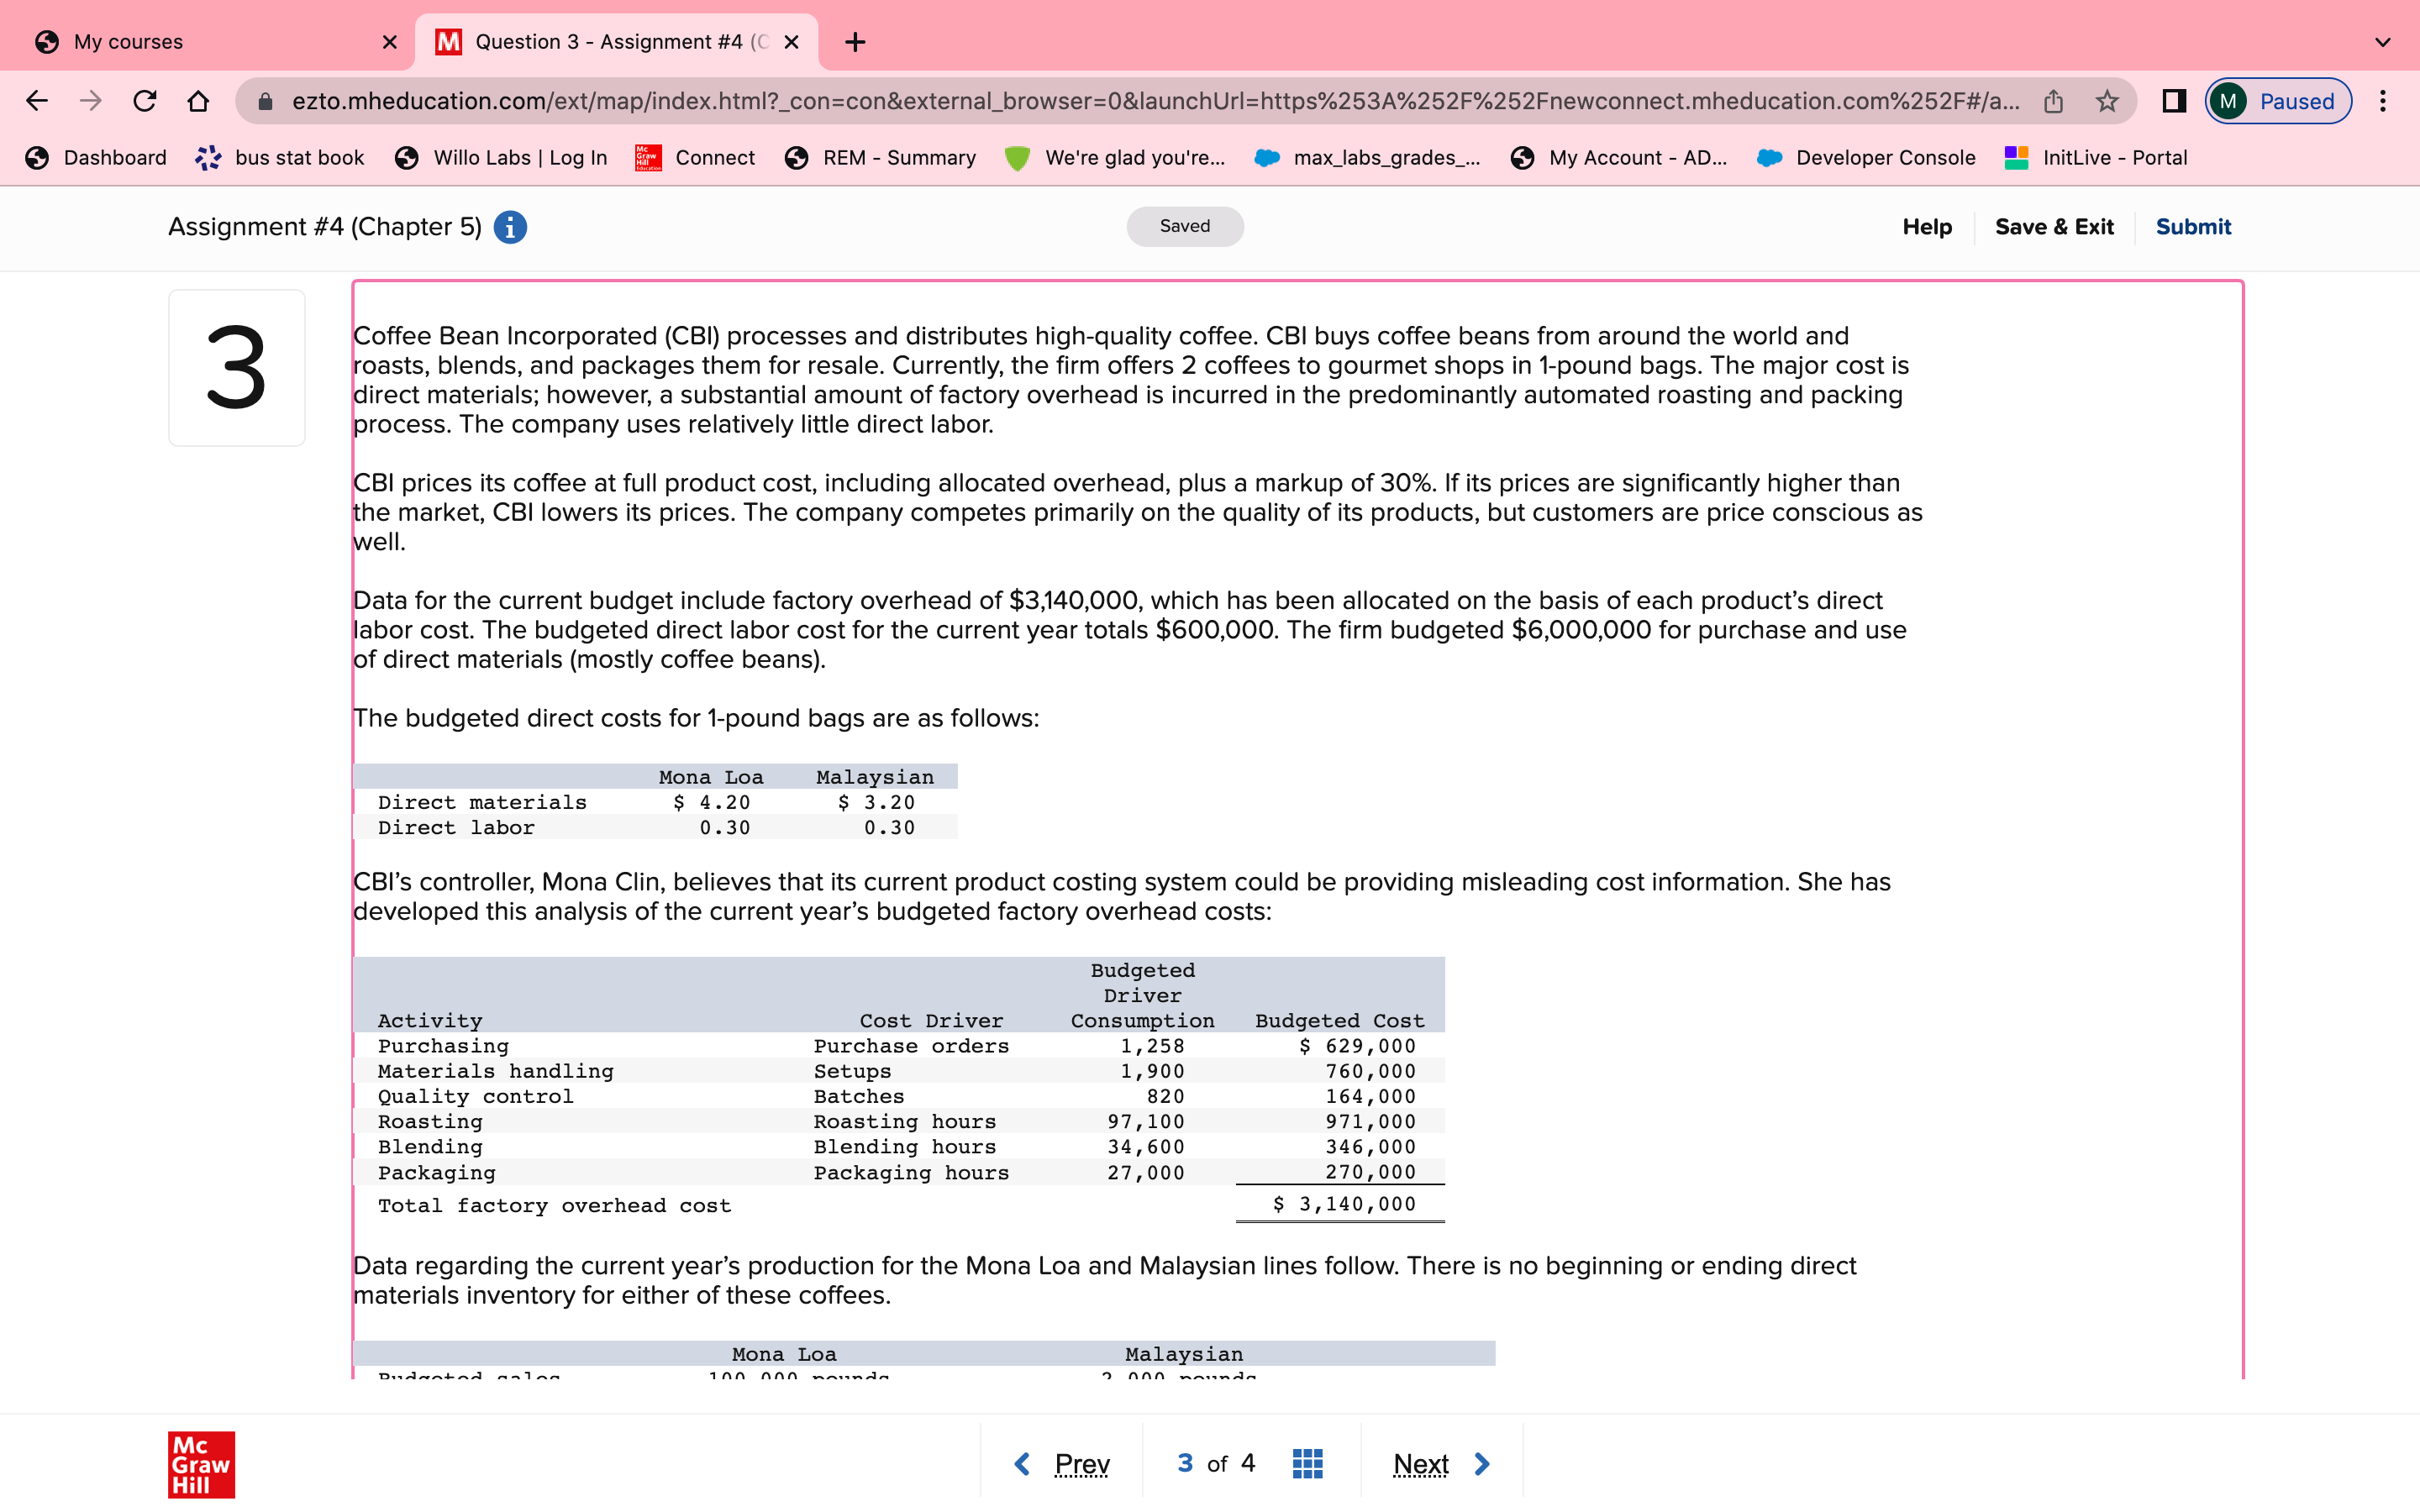Image resolution: width=2420 pixels, height=1512 pixels.
Task: Navigate back using the back arrow
Action: [36, 100]
